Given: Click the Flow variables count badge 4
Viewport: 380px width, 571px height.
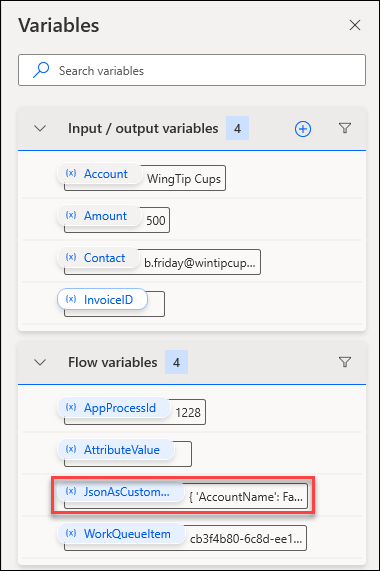Looking at the screenshot, I should 177,362.
